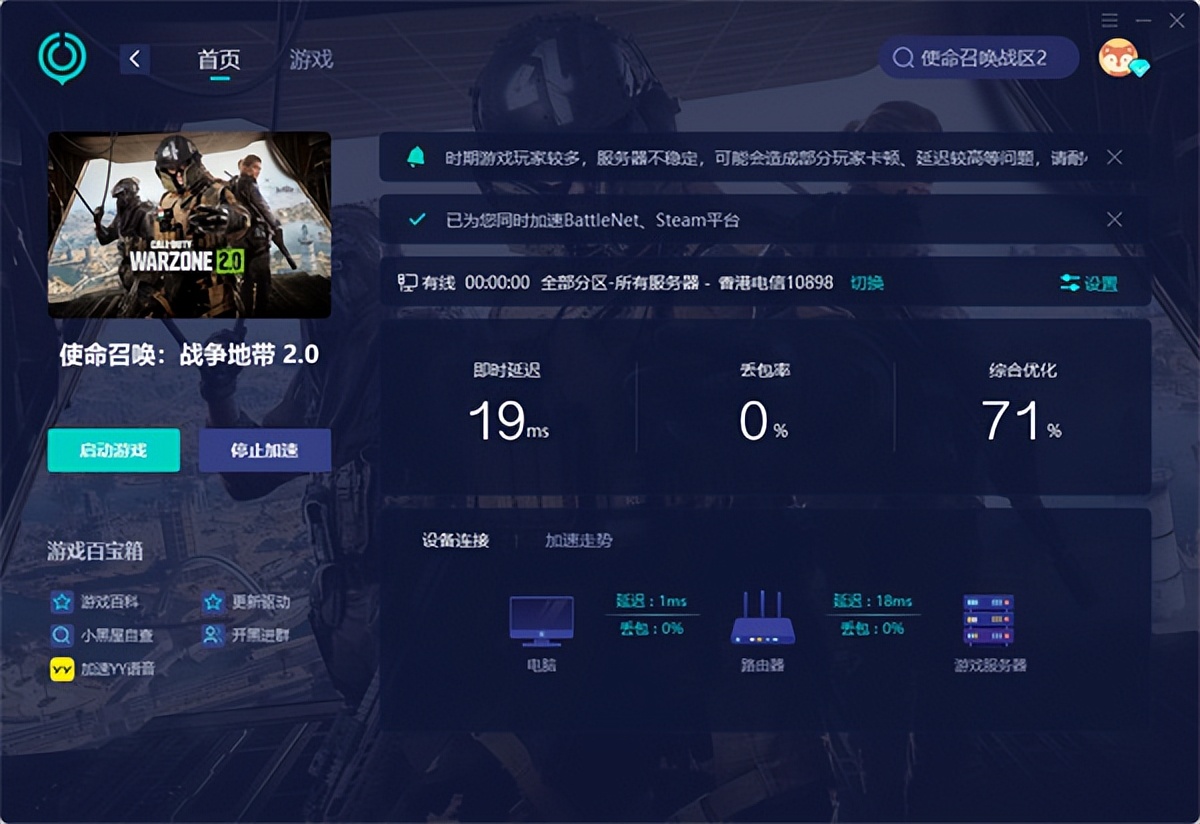Click the 更新驱动 driver update icon
The image size is (1200, 824).
[211, 601]
